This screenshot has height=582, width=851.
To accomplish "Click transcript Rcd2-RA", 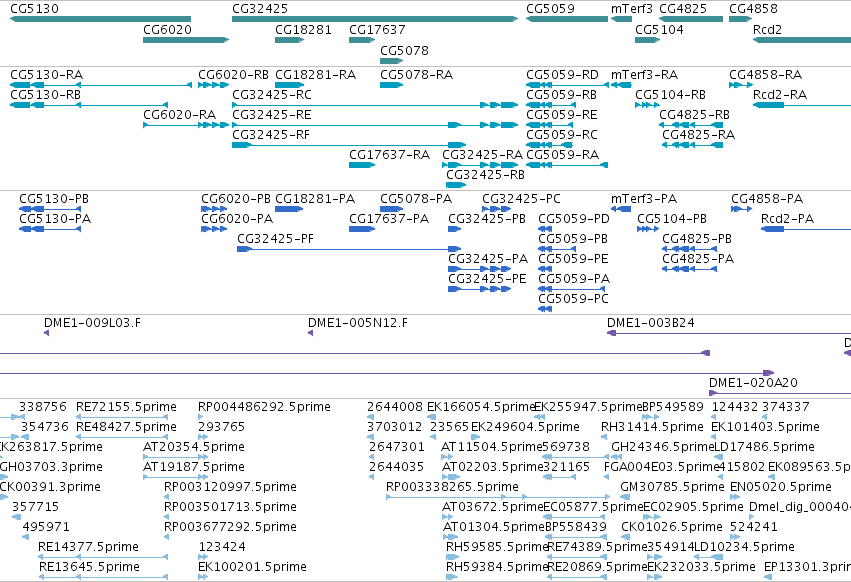I will tap(802, 105).
